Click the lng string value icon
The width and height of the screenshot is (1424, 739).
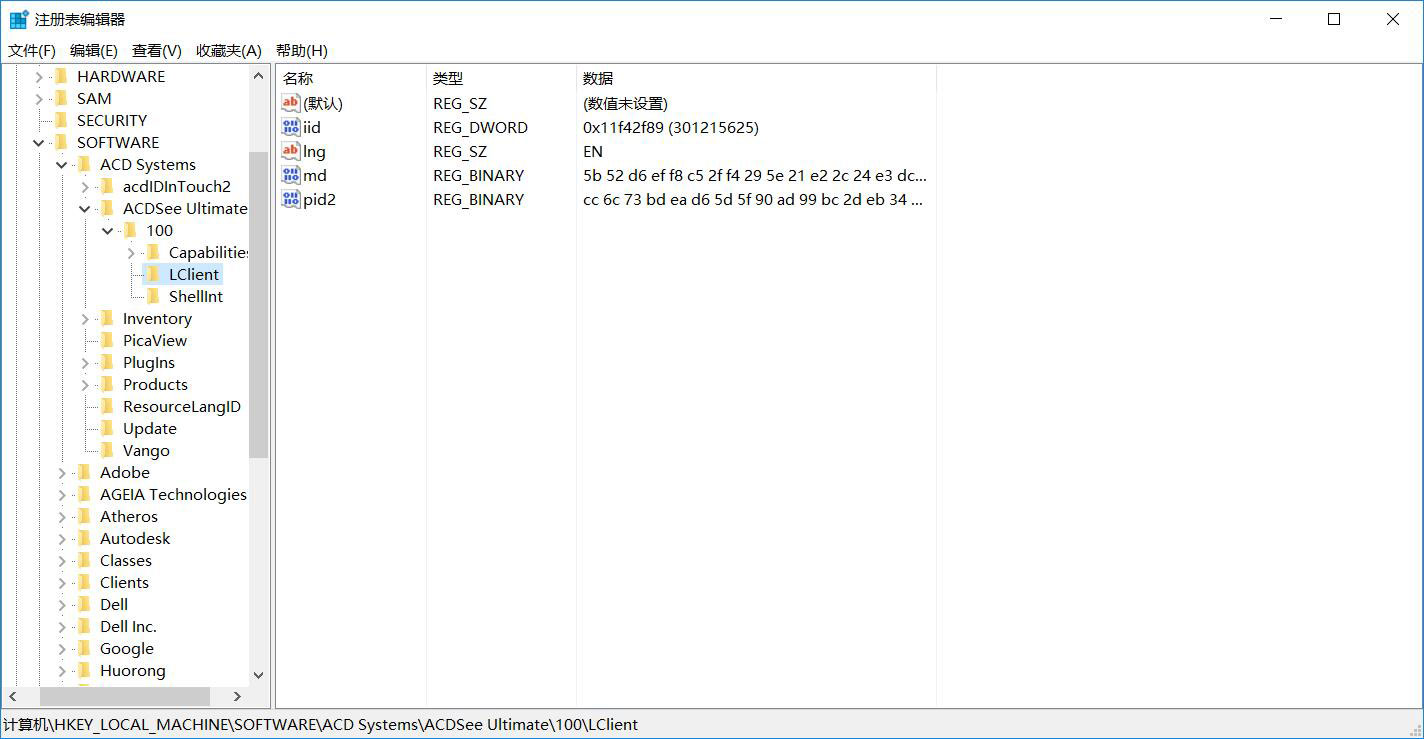291,151
